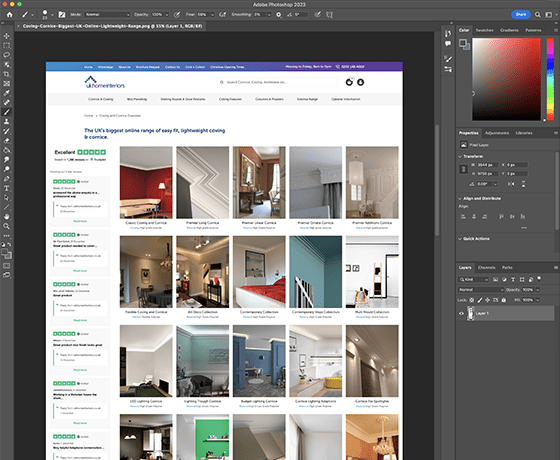Toggle type layer filter in Layers
Screen dimensions: 560x460
tap(513, 279)
